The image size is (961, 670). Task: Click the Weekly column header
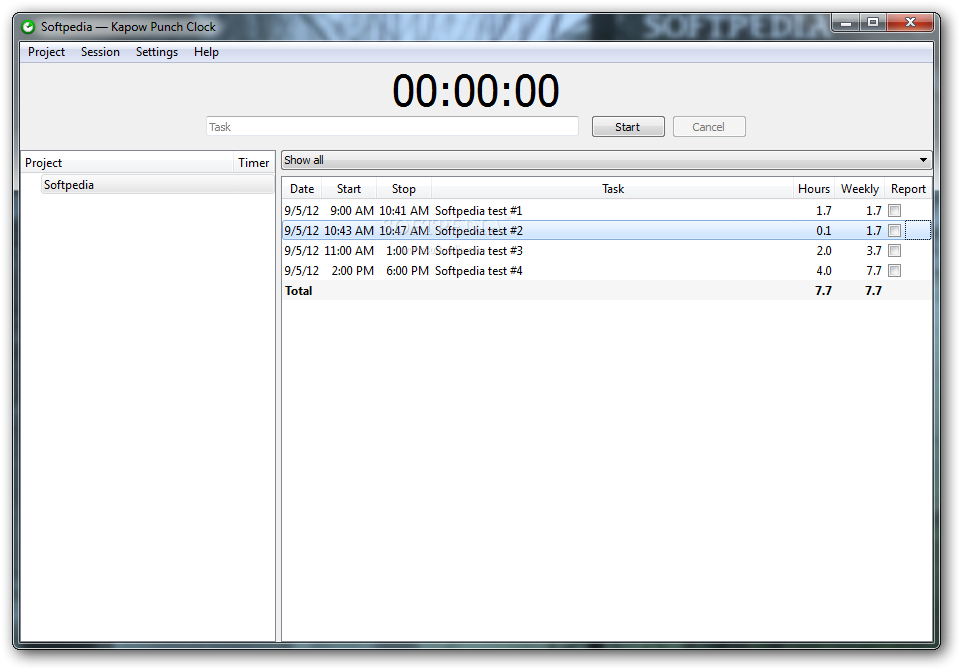[859, 189]
